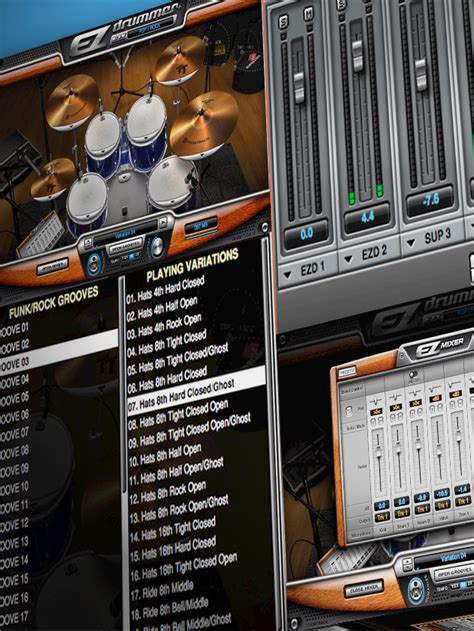The height and width of the screenshot is (631, 474).
Task: Mute the Tom 1 channel in EZ Mixer
Action: pos(460,402)
